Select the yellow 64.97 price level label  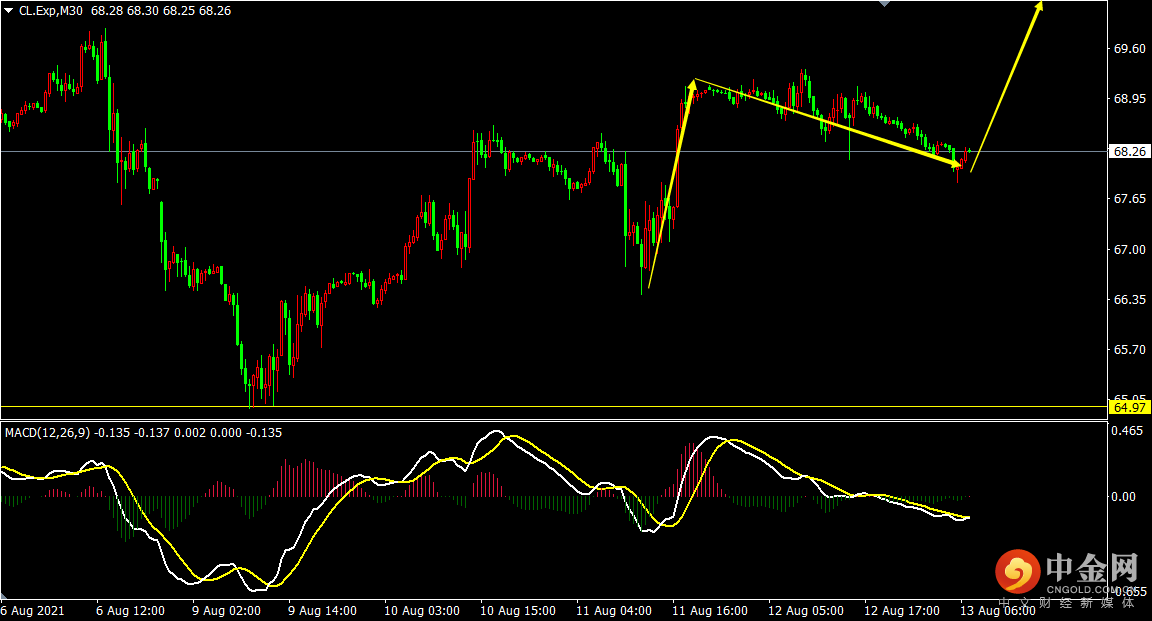1129,407
